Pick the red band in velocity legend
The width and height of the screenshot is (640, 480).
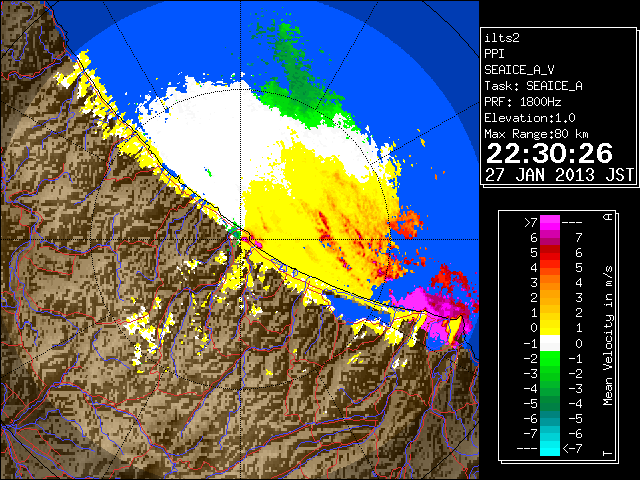[550, 253]
